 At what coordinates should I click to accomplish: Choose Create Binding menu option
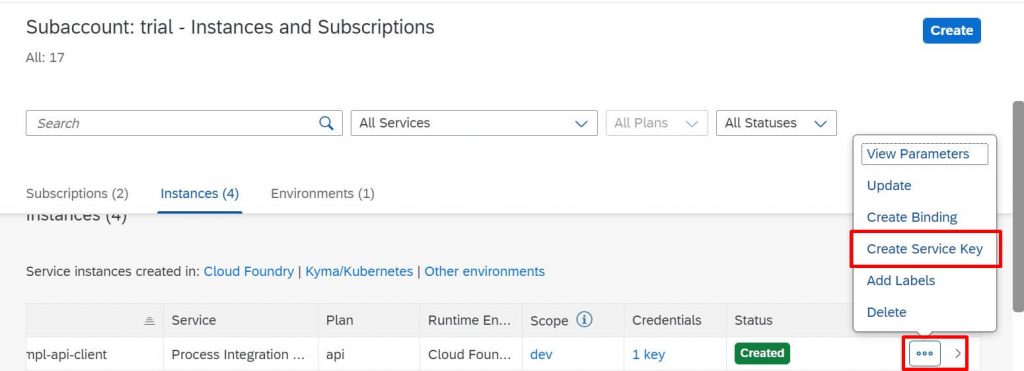click(912, 217)
